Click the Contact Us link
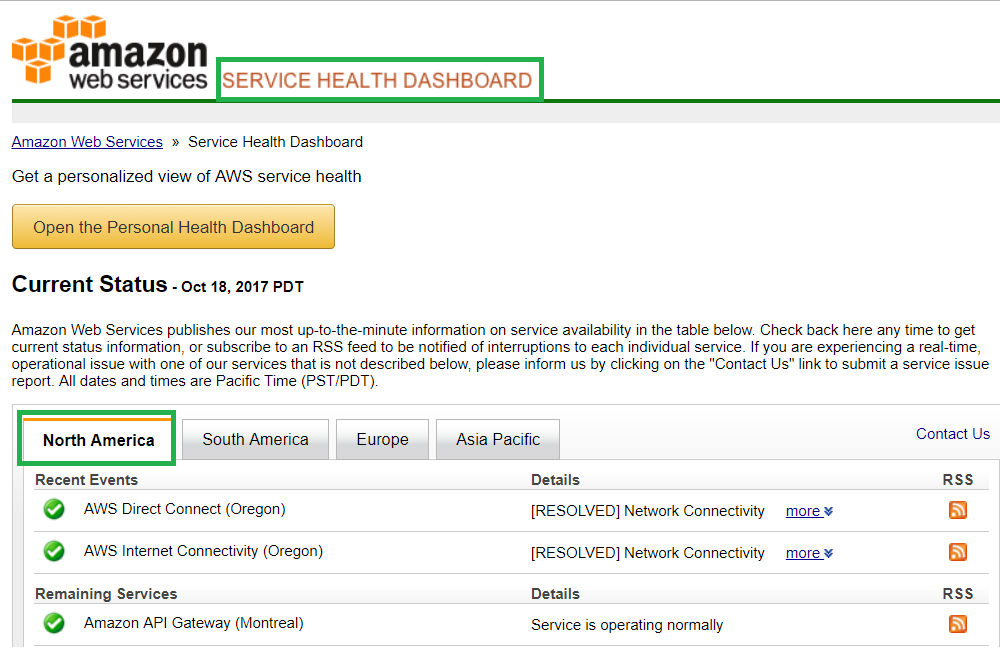Image resolution: width=1000 pixels, height=648 pixels. 953,434
